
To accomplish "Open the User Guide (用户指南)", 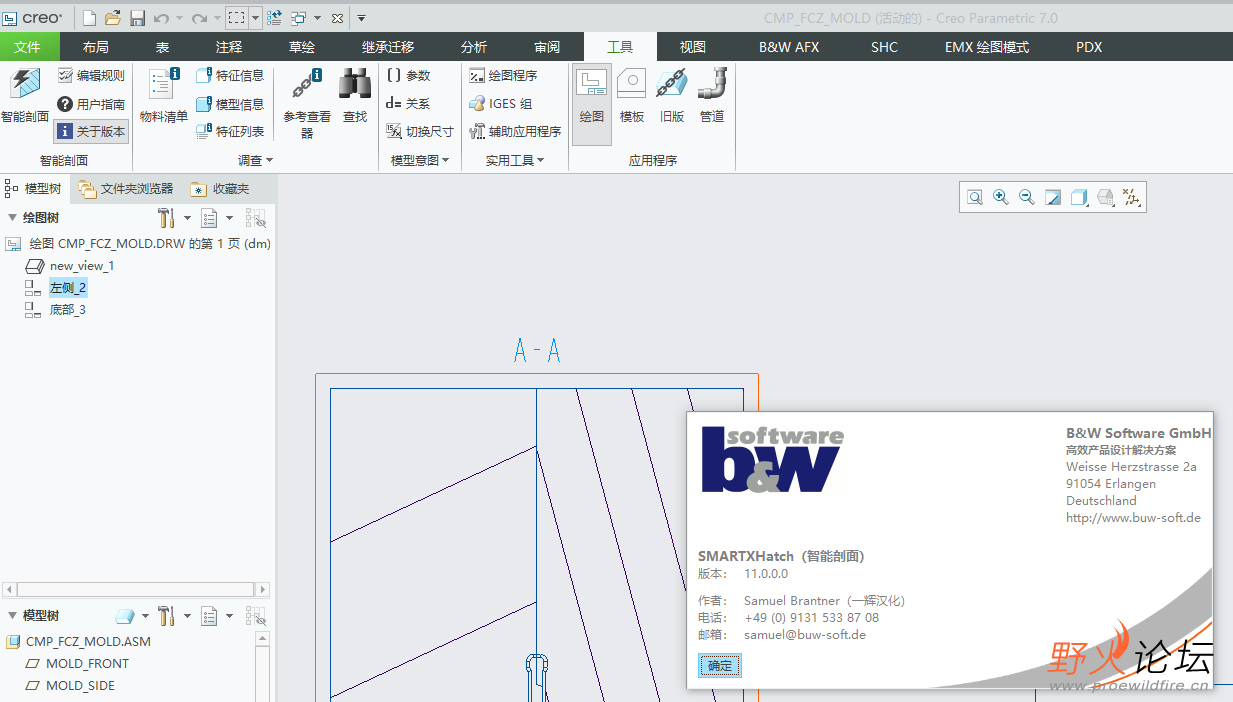I will pyautogui.click(x=91, y=104).
